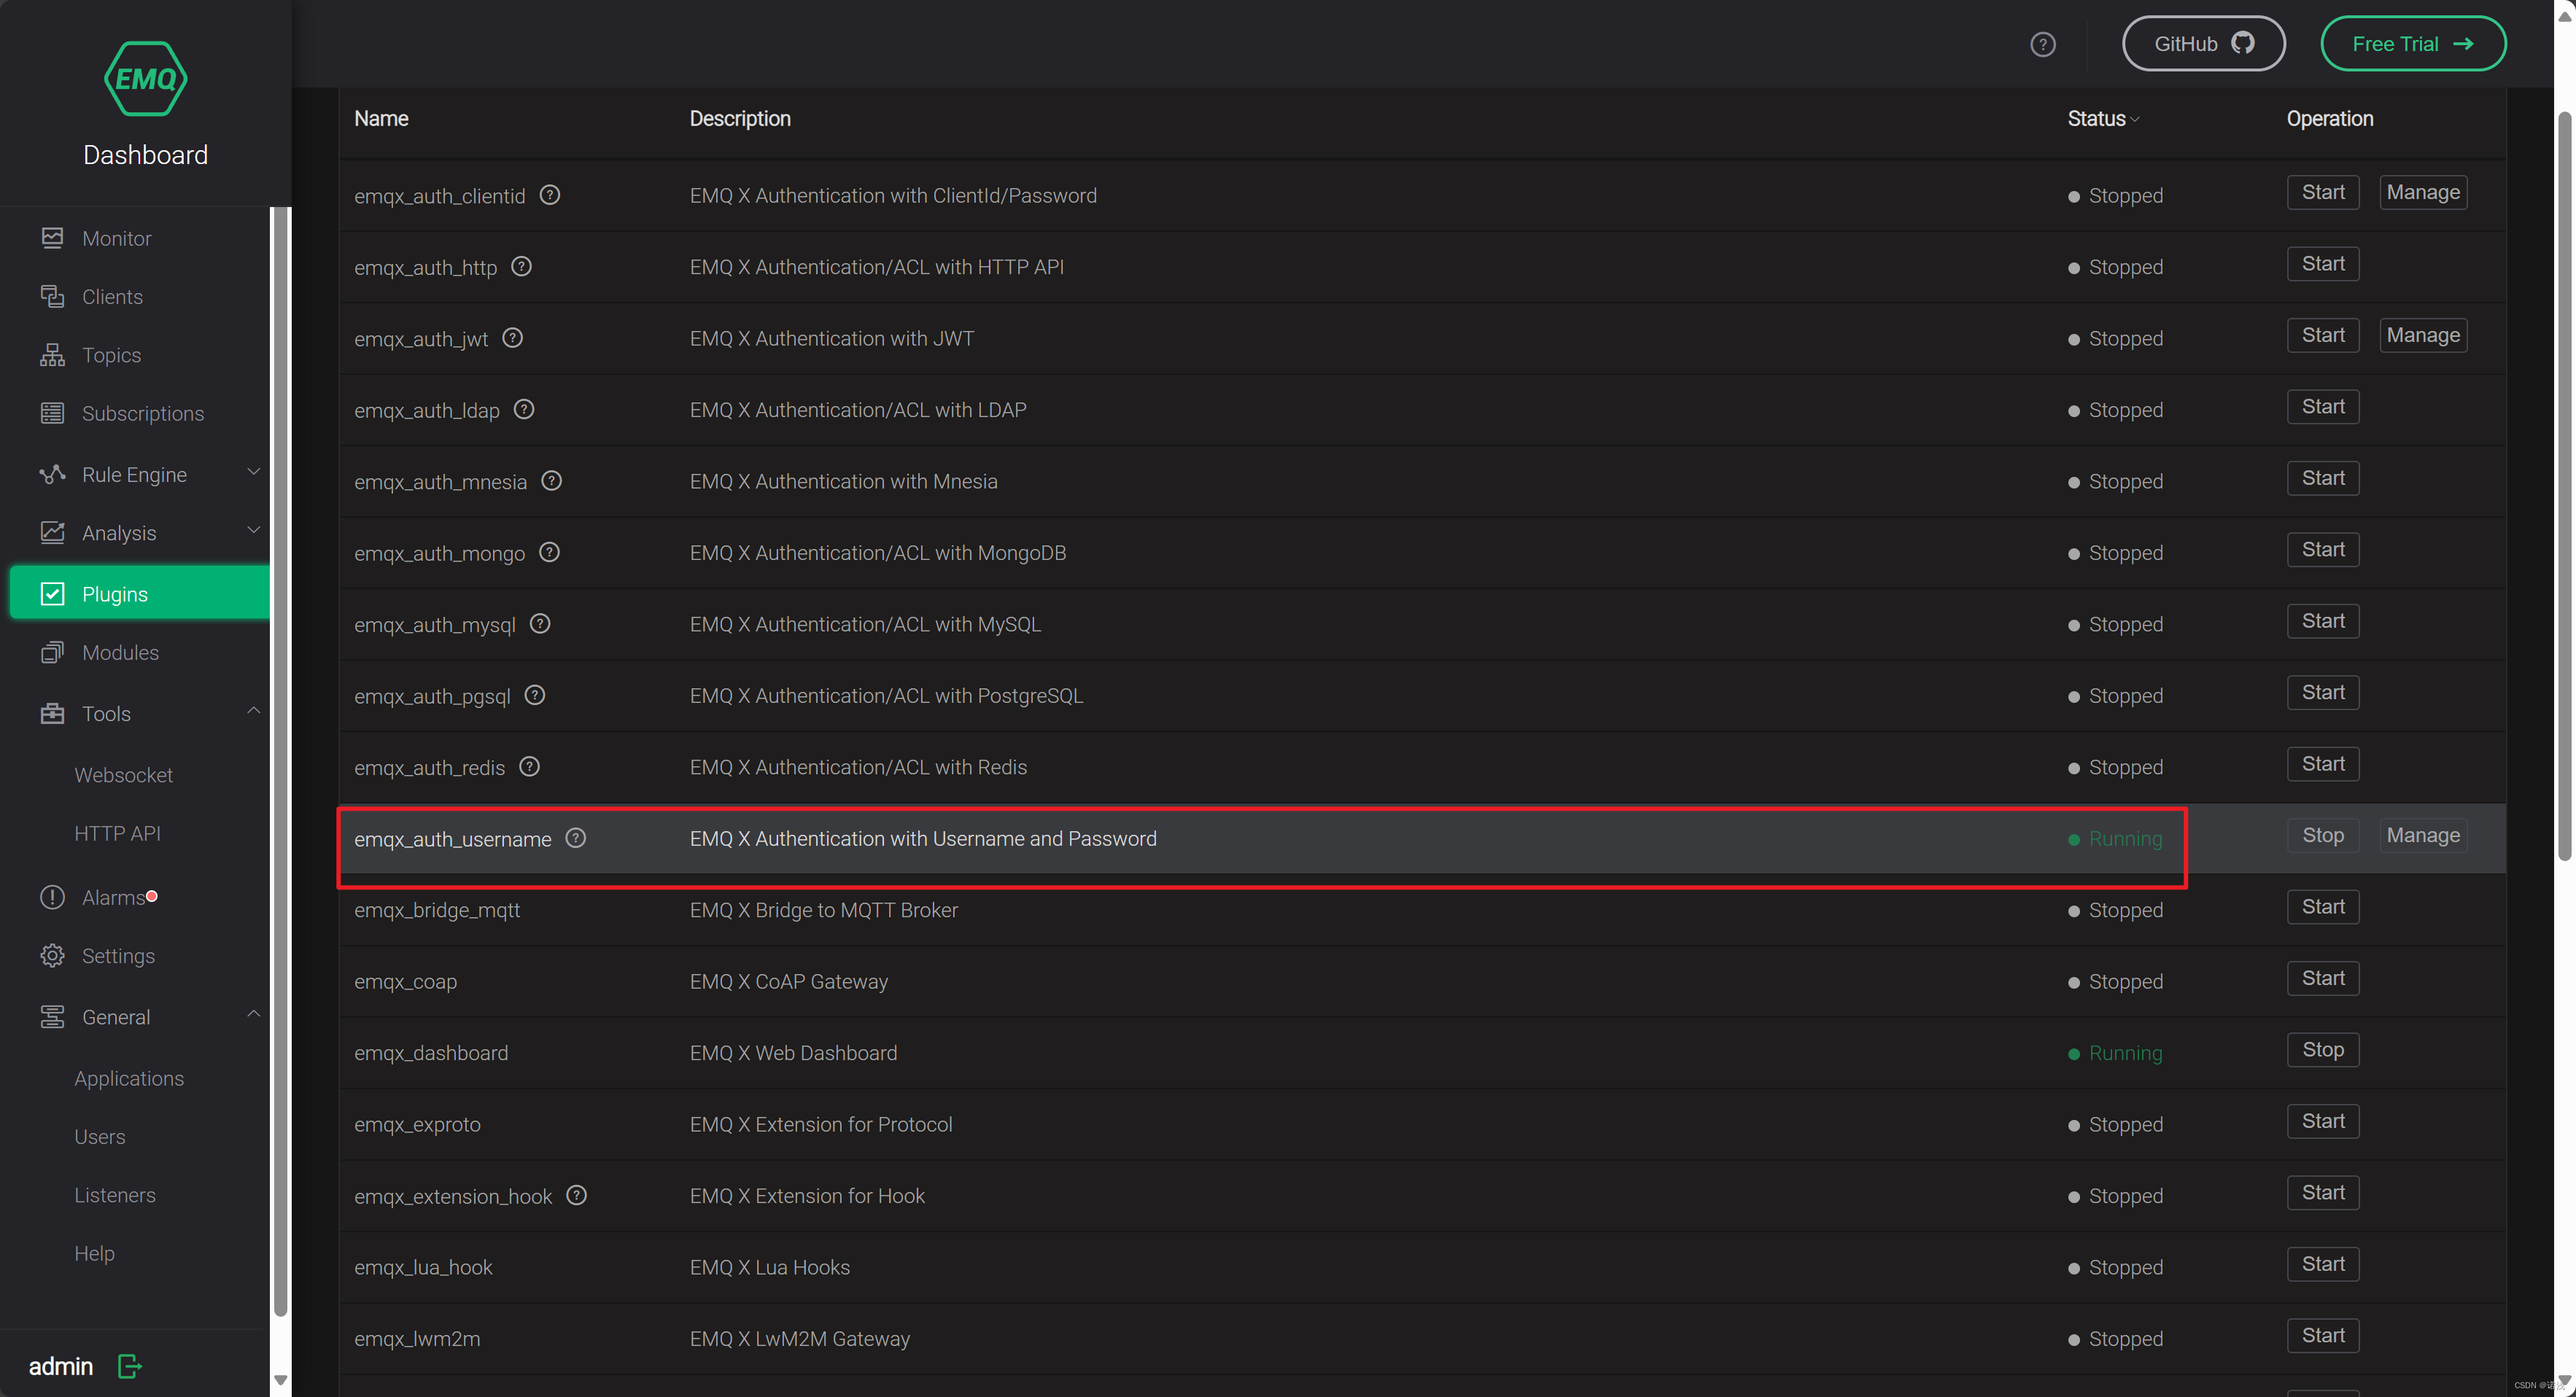Click help icon beside emqx_auth_redis

(530, 766)
